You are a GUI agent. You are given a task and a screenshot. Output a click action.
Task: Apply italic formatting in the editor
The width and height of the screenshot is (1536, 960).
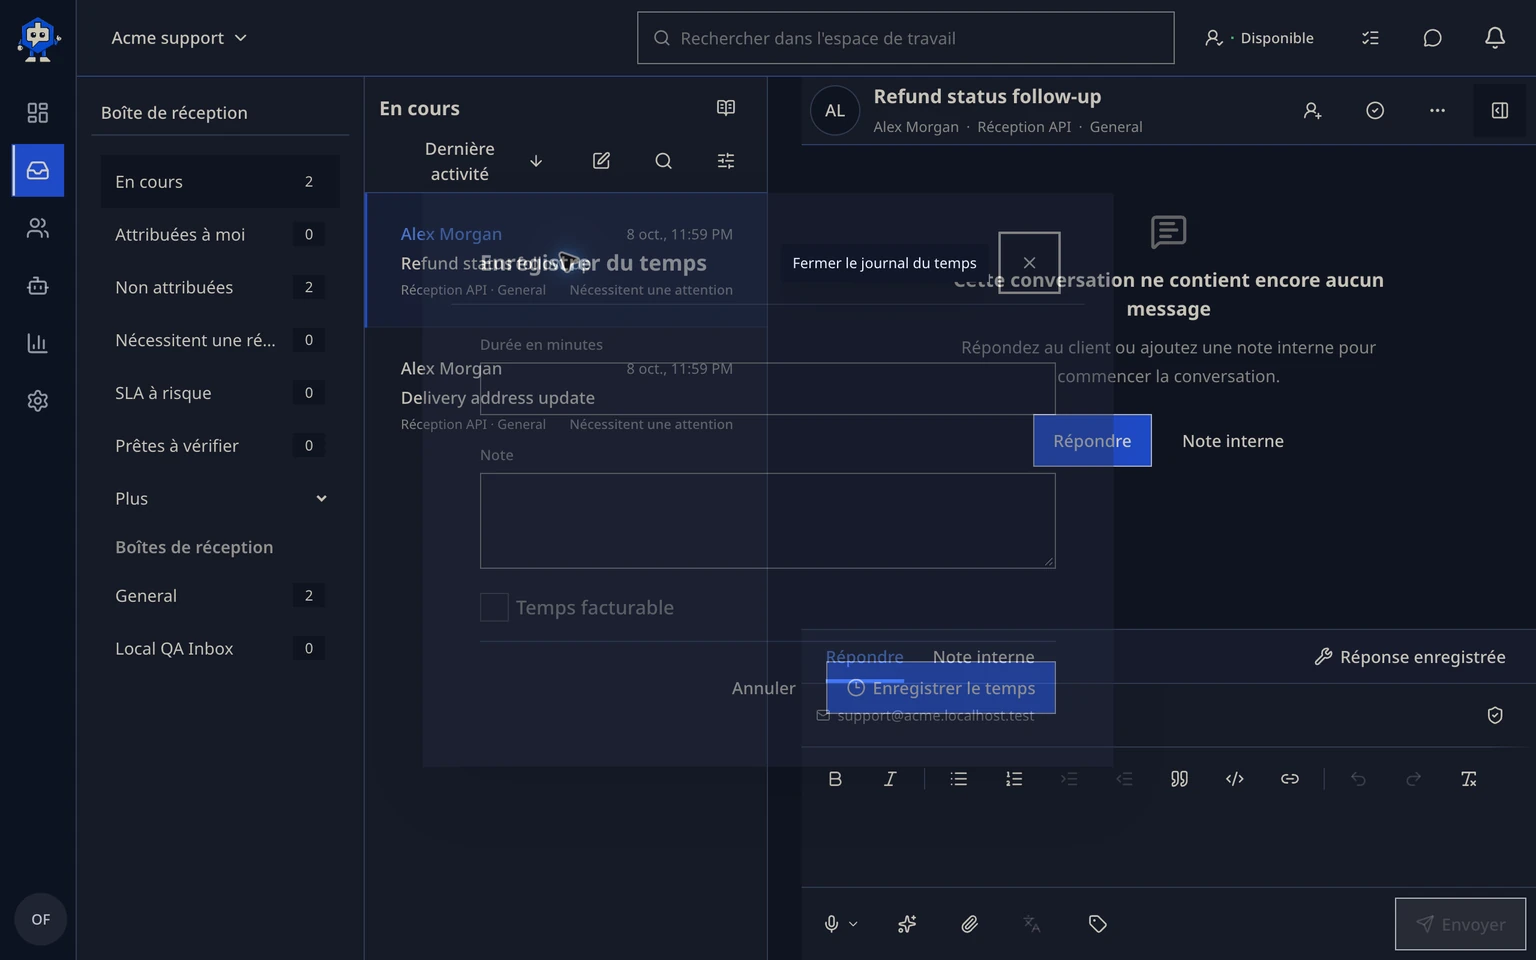890,779
